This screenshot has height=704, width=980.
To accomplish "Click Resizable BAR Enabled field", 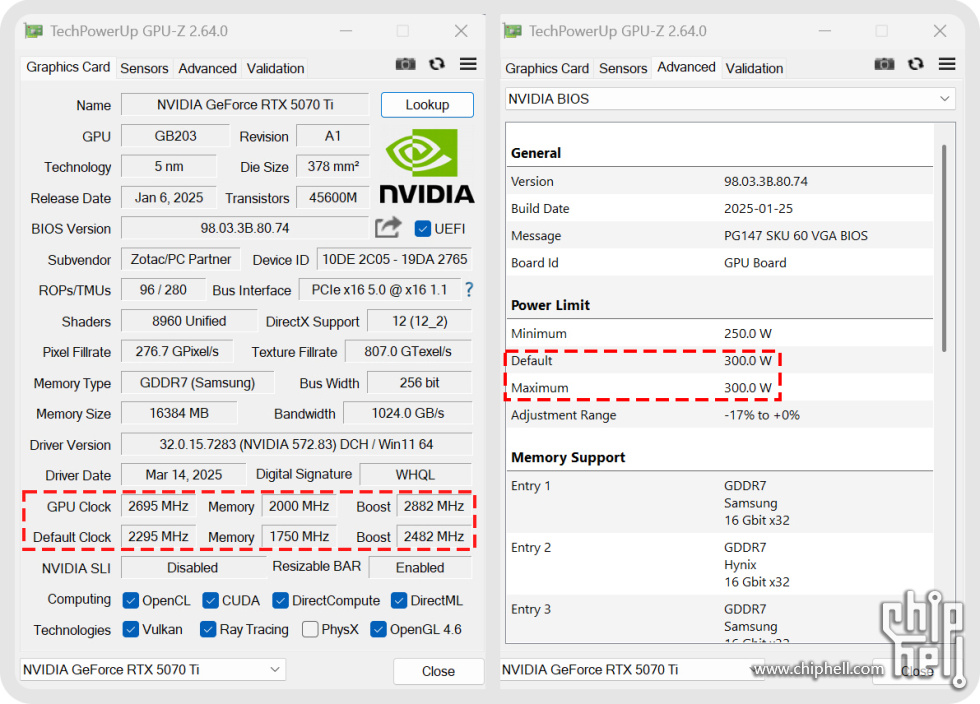I will pyautogui.click(x=420, y=567).
